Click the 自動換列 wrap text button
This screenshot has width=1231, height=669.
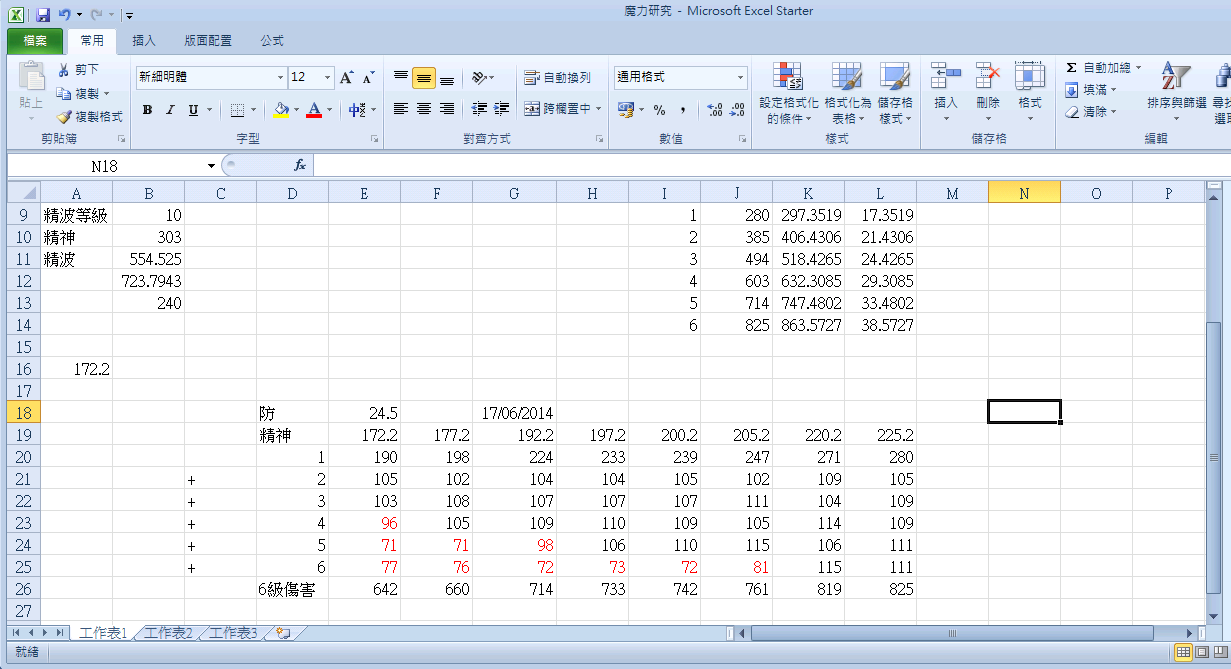[x=558, y=77]
